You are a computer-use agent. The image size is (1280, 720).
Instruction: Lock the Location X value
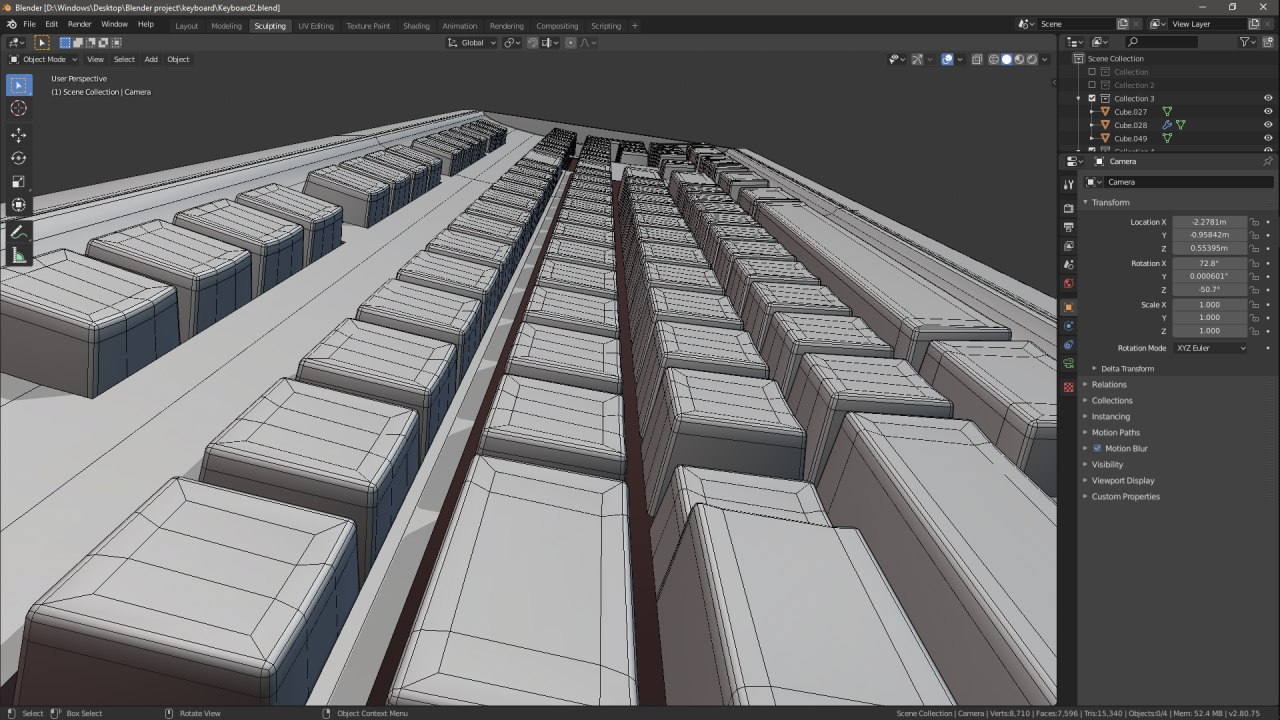point(1254,222)
